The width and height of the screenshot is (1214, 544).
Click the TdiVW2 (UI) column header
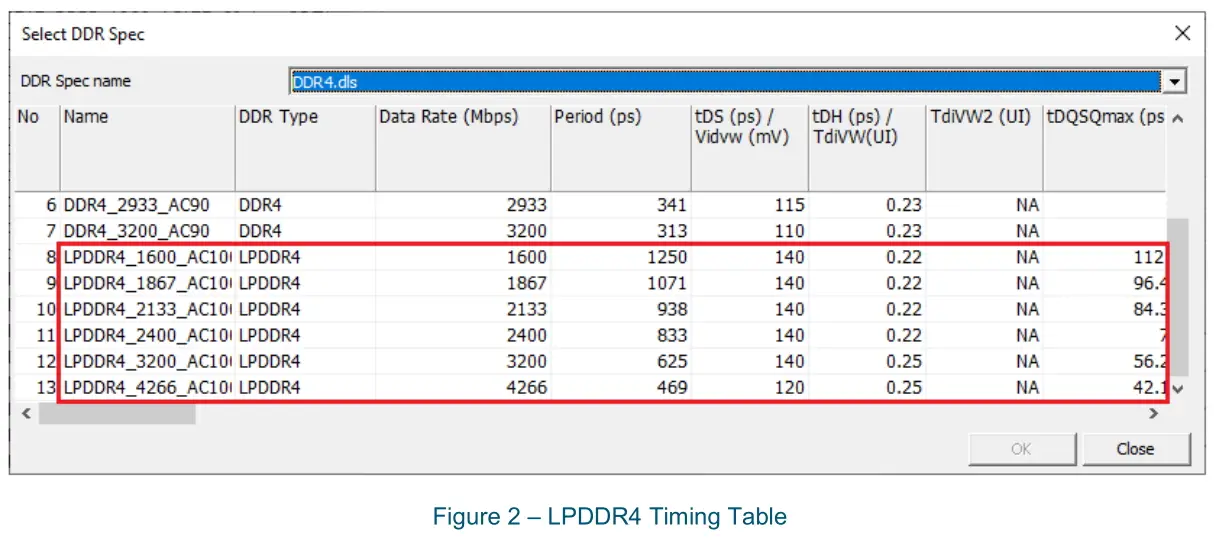click(984, 146)
